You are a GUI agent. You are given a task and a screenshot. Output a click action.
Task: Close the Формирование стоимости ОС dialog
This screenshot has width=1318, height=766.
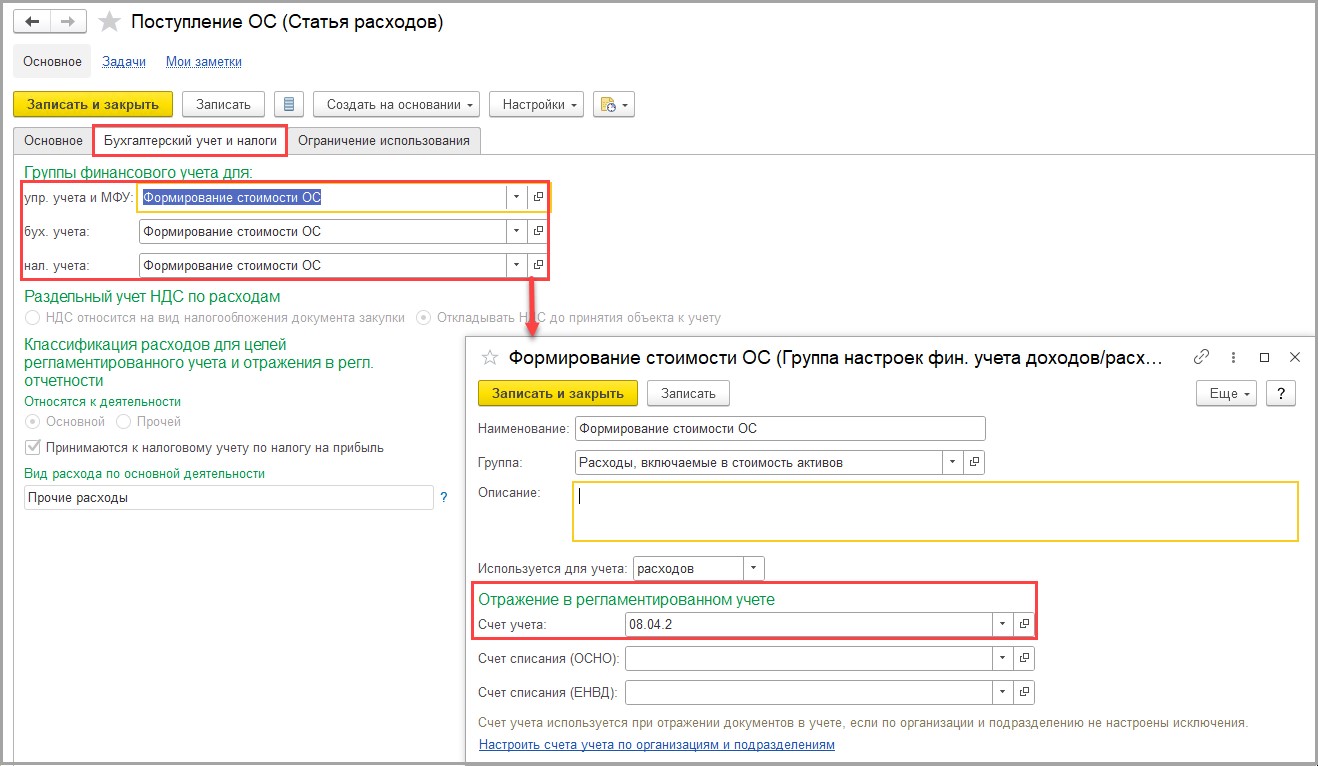[x=1294, y=357]
